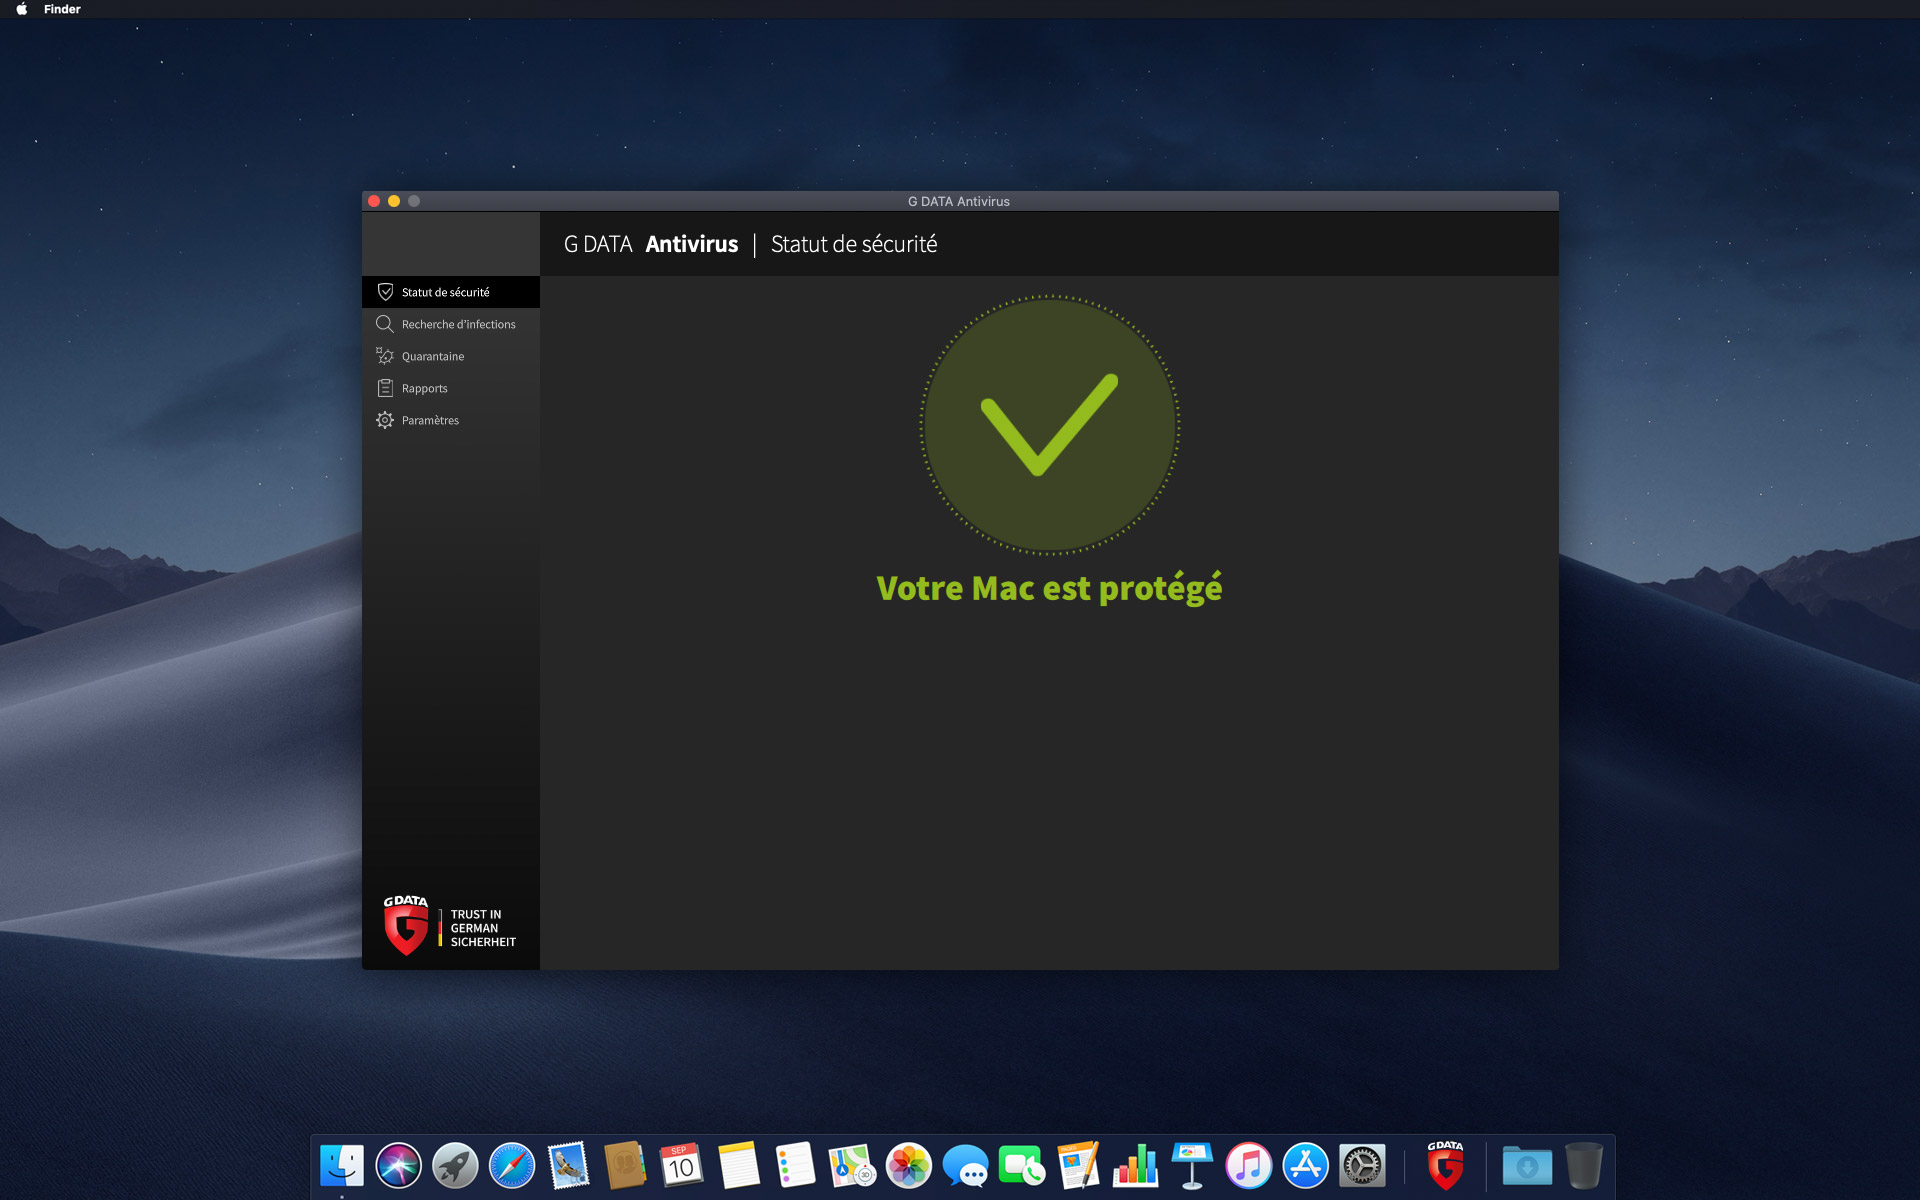
Task: Open Reminders list icon in Dock
Action: (796, 1166)
